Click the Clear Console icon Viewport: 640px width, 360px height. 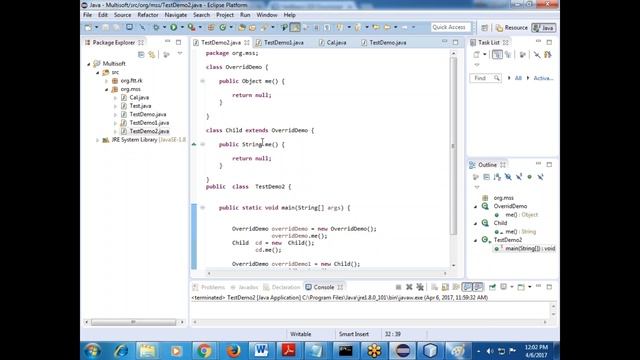(434, 287)
